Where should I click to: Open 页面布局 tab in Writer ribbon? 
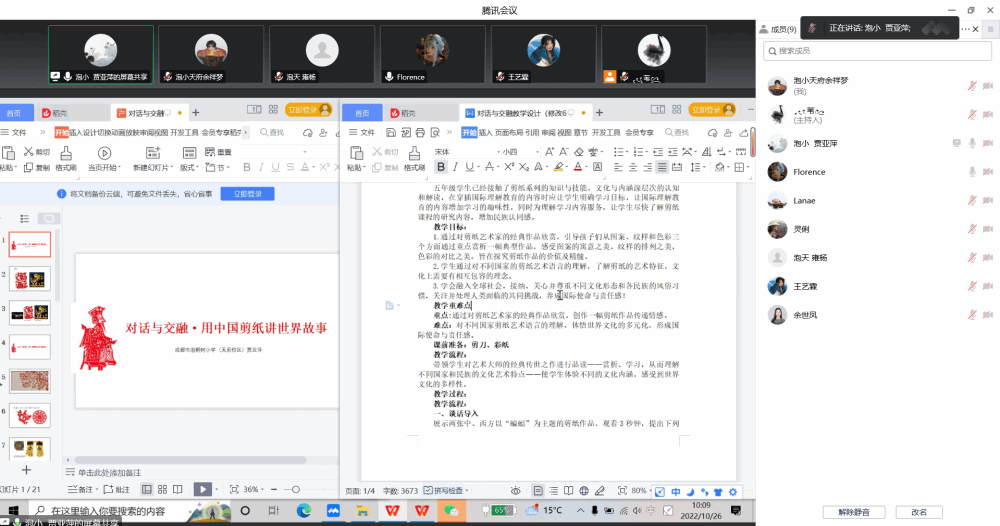[508, 133]
